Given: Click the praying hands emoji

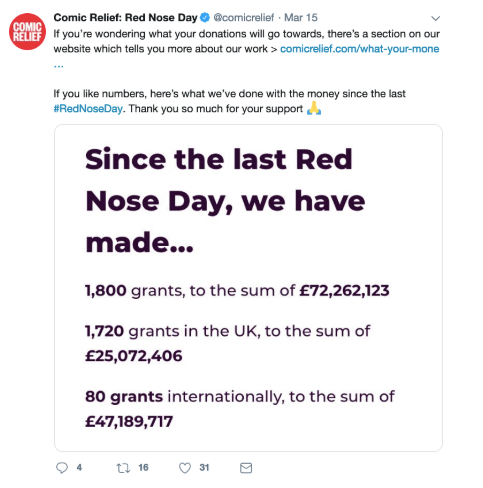Looking at the screenshot, I should (314, 108).
